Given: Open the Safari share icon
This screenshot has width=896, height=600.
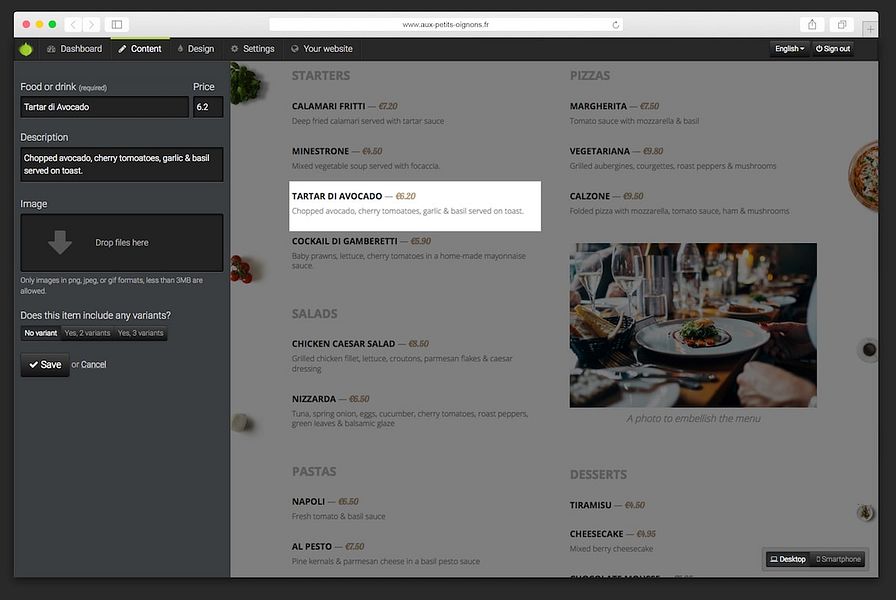Looking at the screenshot, I should pyautogui.click(x=812, y=25).
